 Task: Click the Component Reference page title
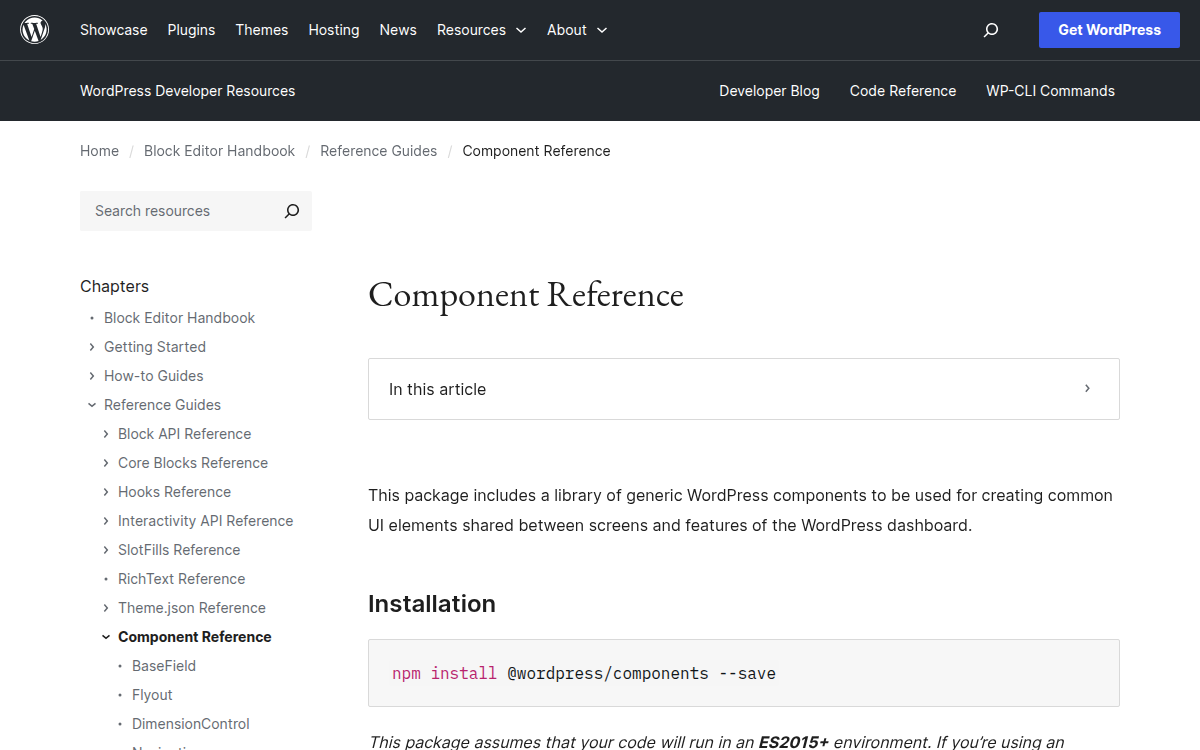(x=526, y=295)
